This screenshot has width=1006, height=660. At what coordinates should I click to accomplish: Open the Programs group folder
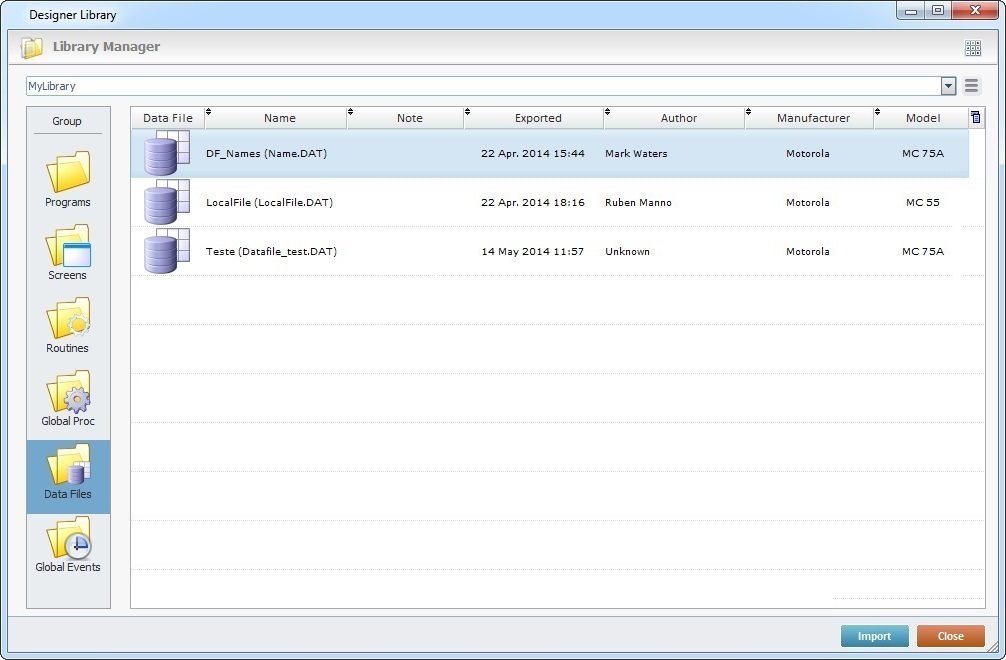pos(68,180)
